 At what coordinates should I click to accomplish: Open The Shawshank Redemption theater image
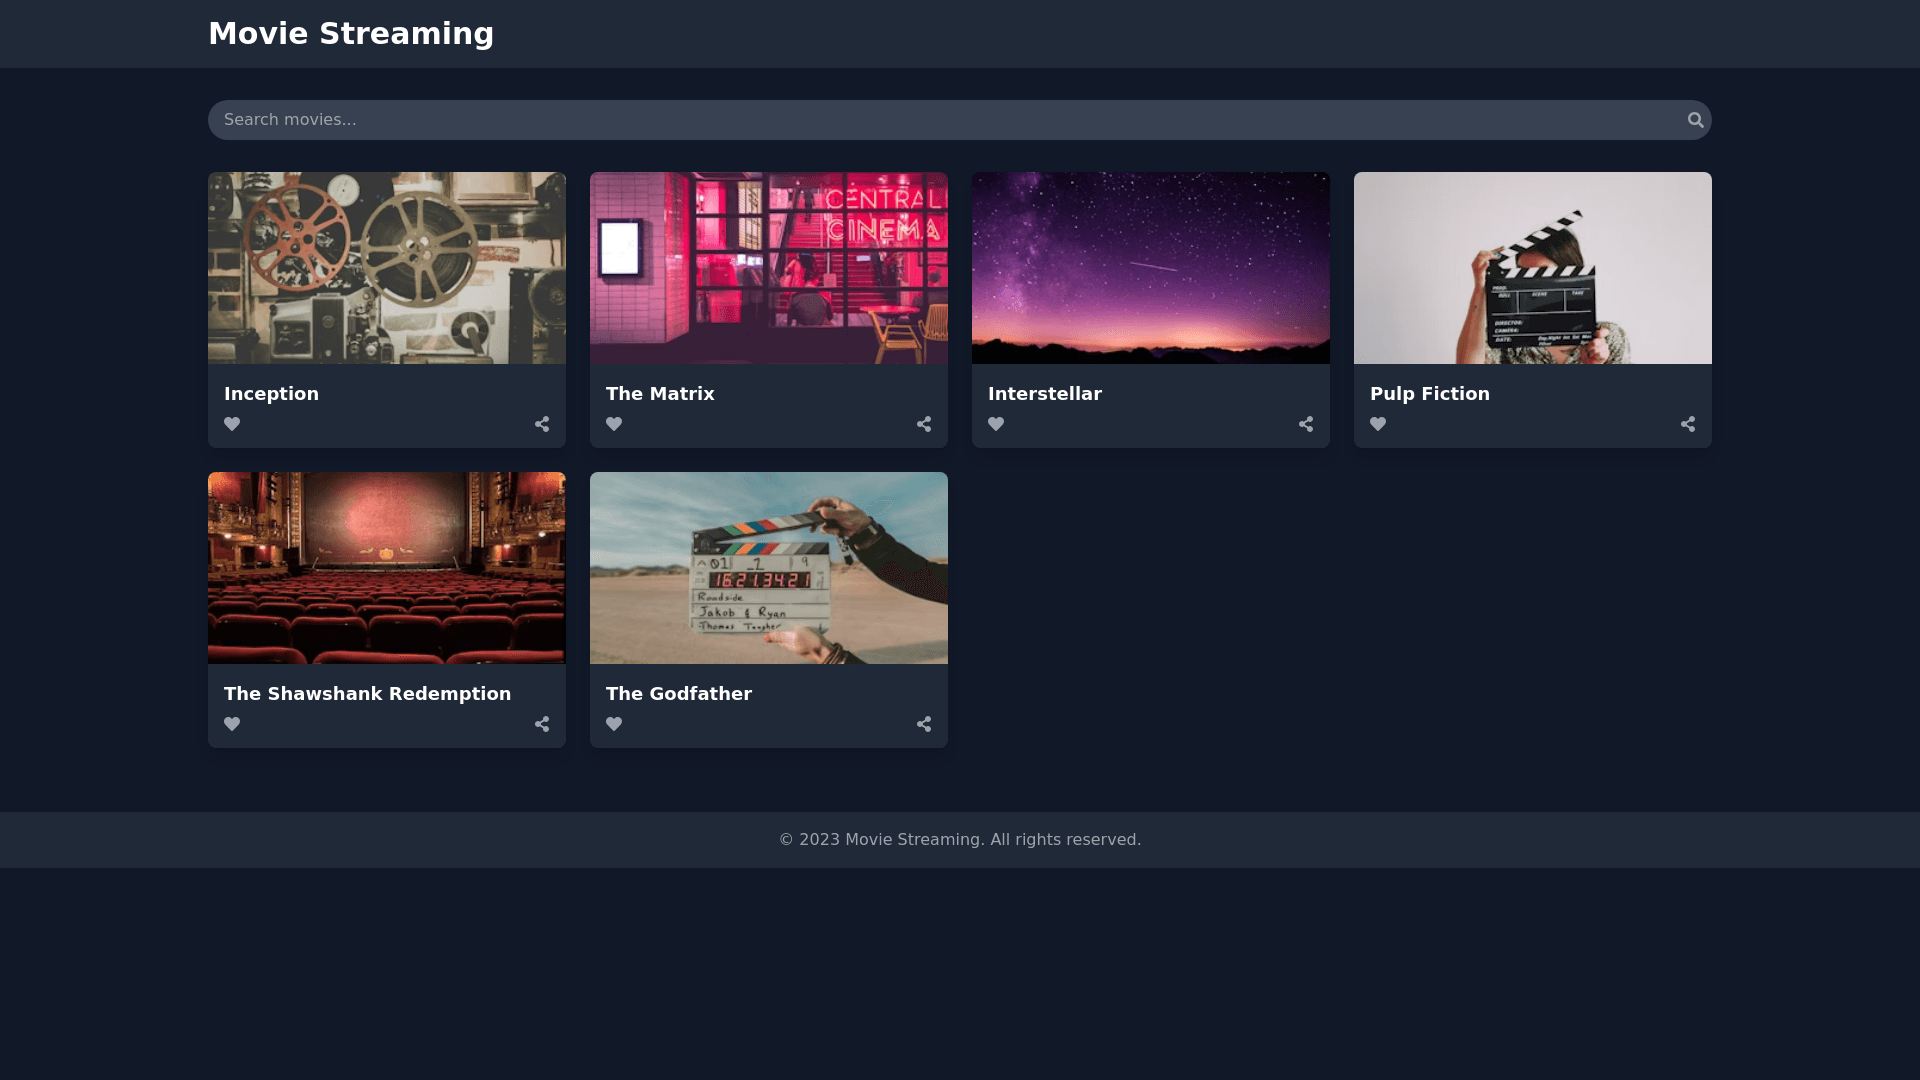point(387,568)
